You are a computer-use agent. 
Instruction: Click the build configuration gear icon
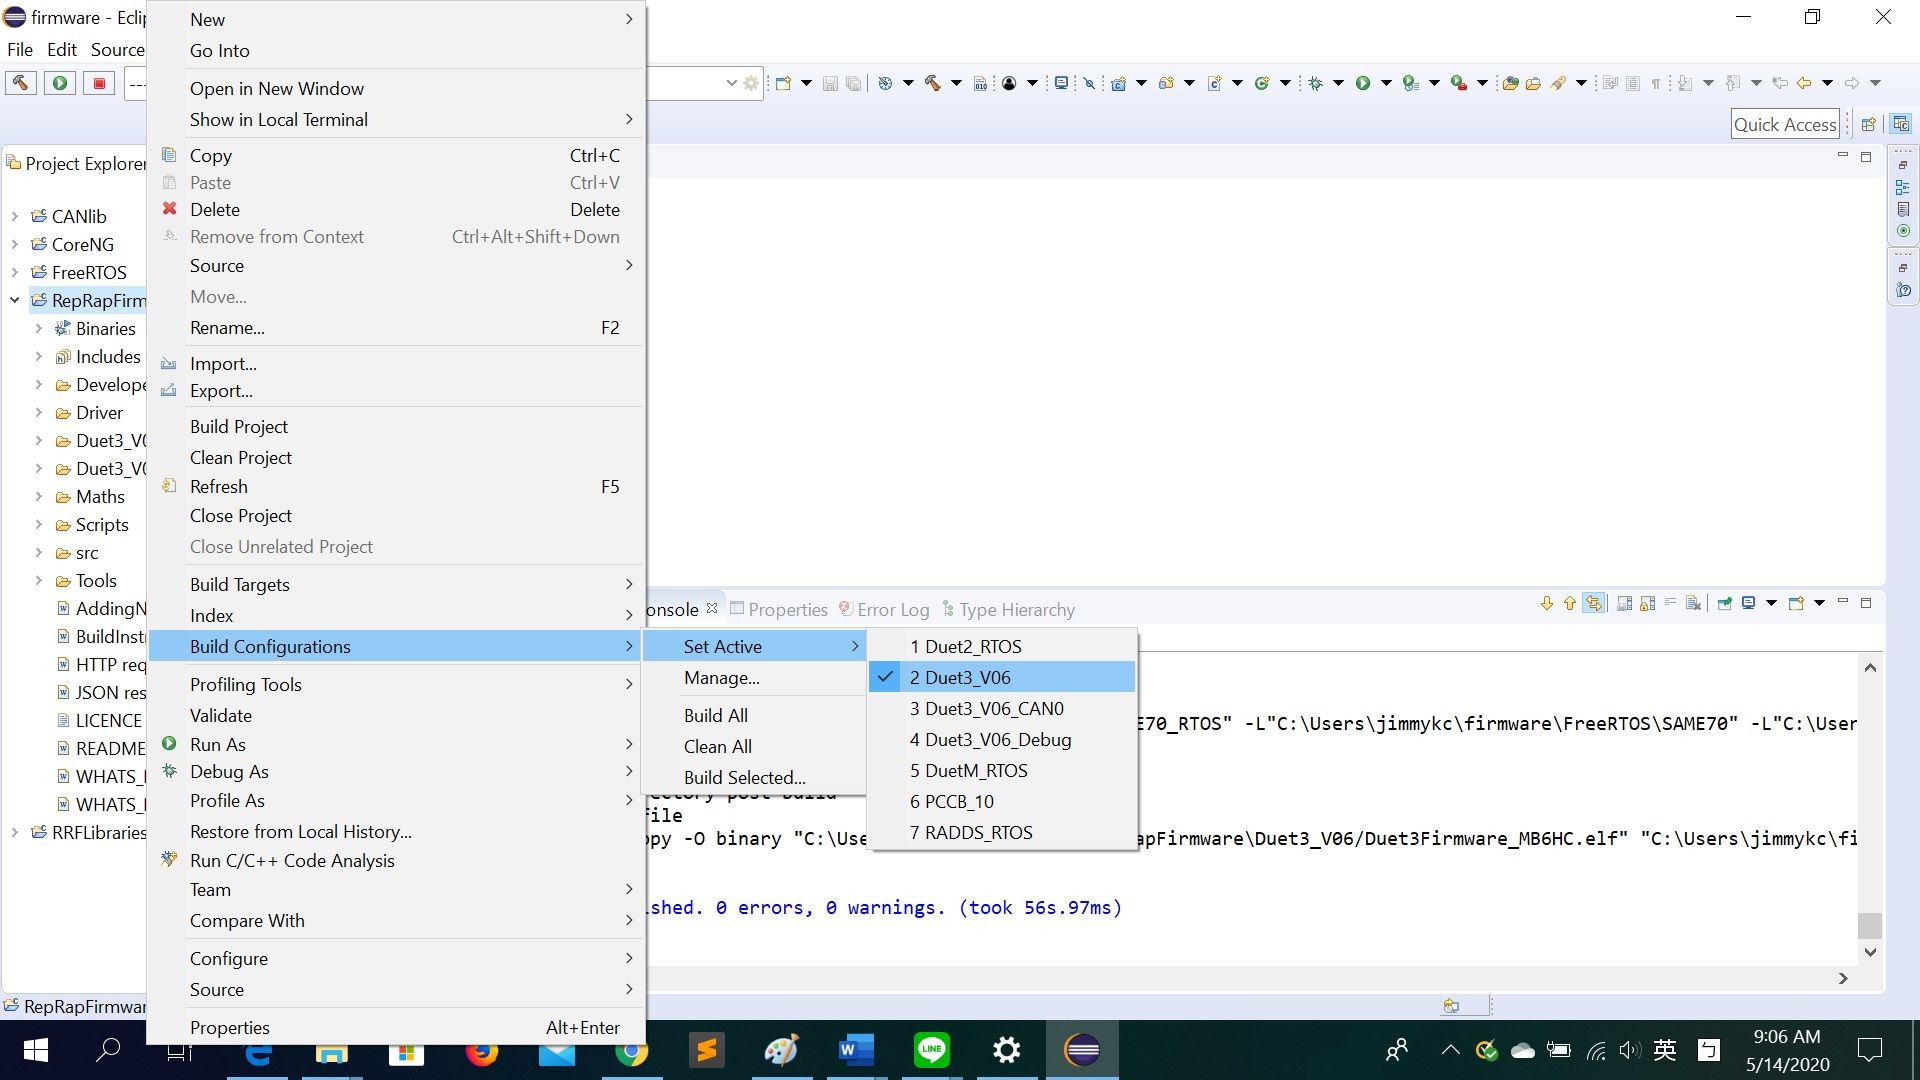tap(751, 84)
